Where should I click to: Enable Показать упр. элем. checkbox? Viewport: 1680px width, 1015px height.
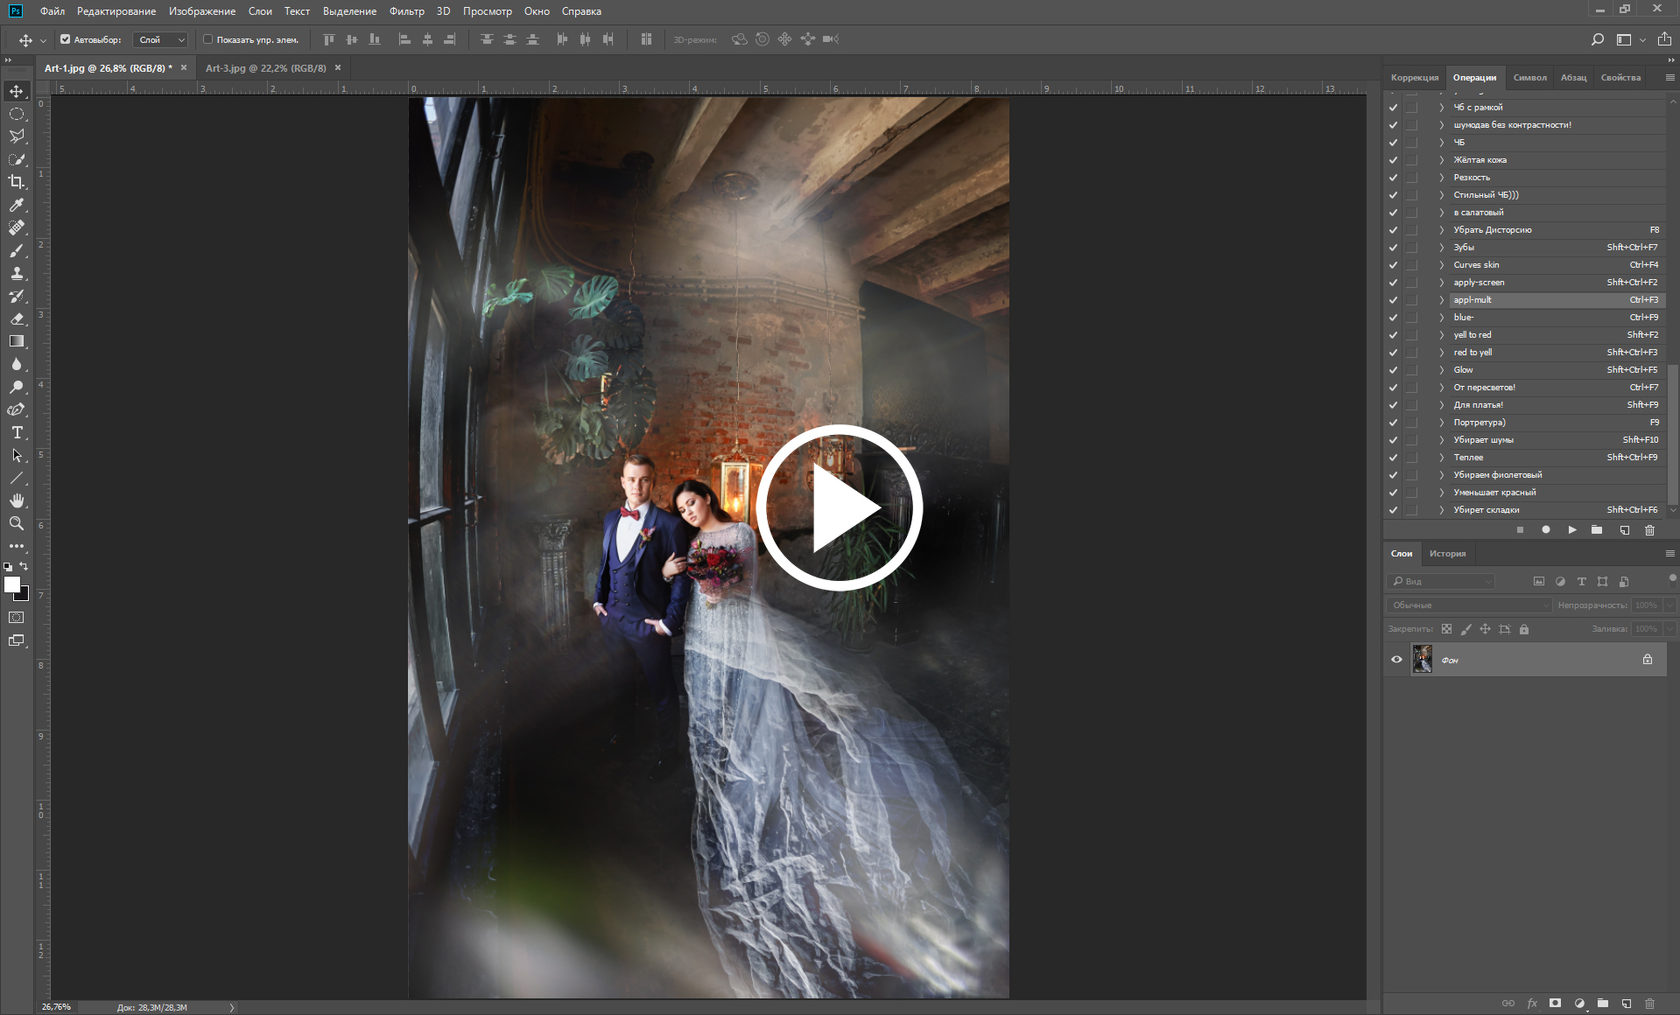[x=208, y=40]
